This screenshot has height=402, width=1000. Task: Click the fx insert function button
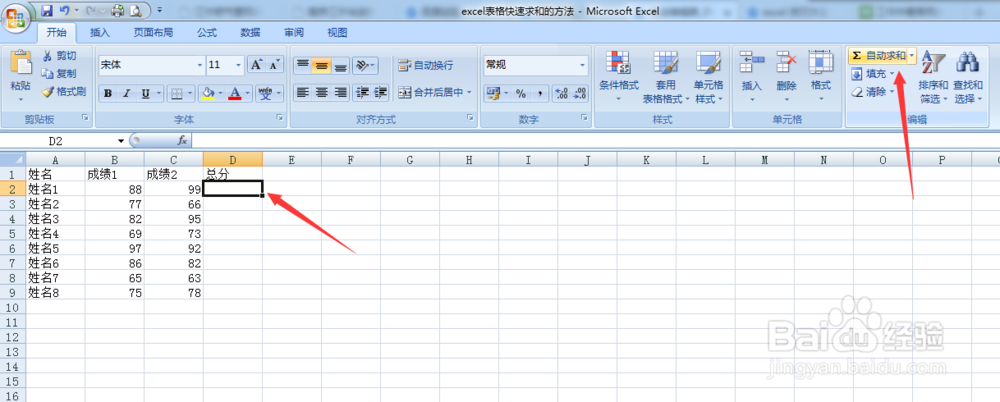(182, 140)
